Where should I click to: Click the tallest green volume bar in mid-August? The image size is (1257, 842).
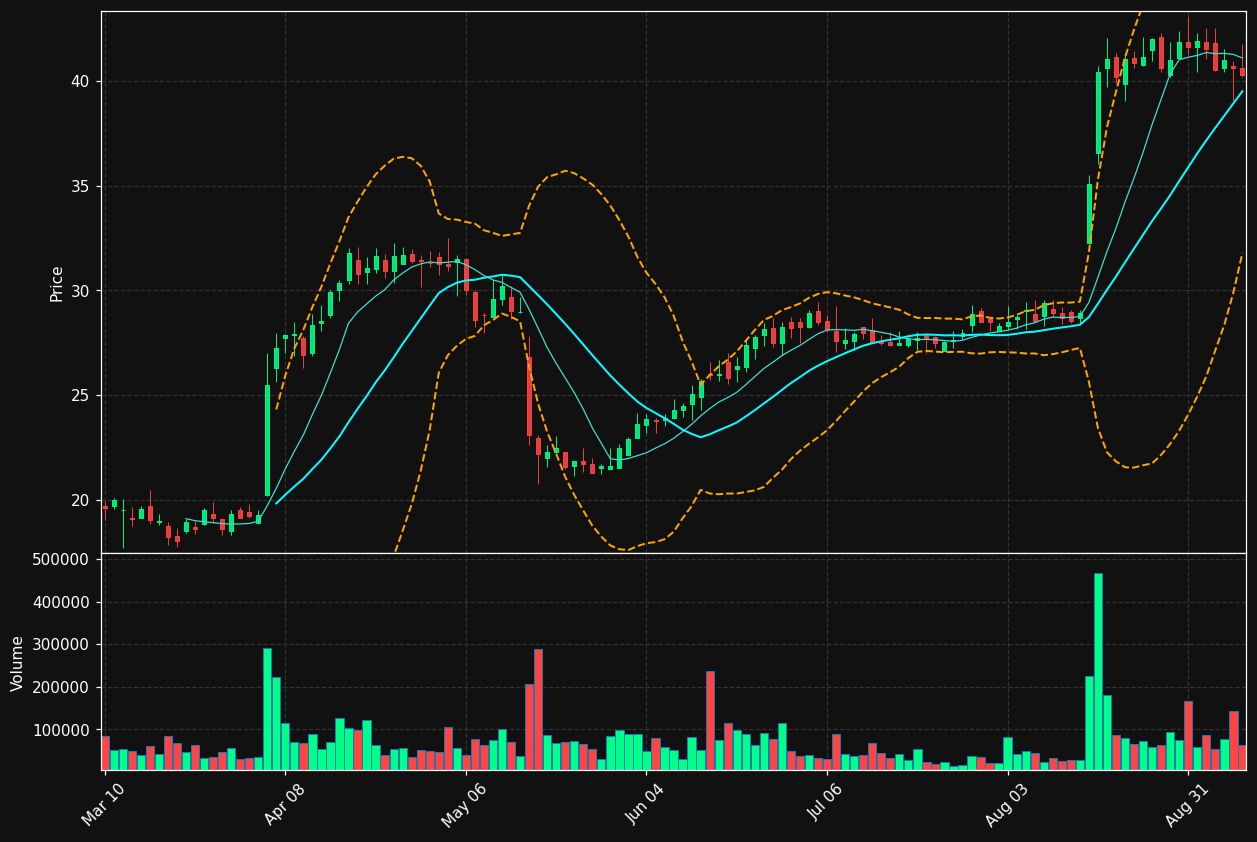coord(1098,671)
